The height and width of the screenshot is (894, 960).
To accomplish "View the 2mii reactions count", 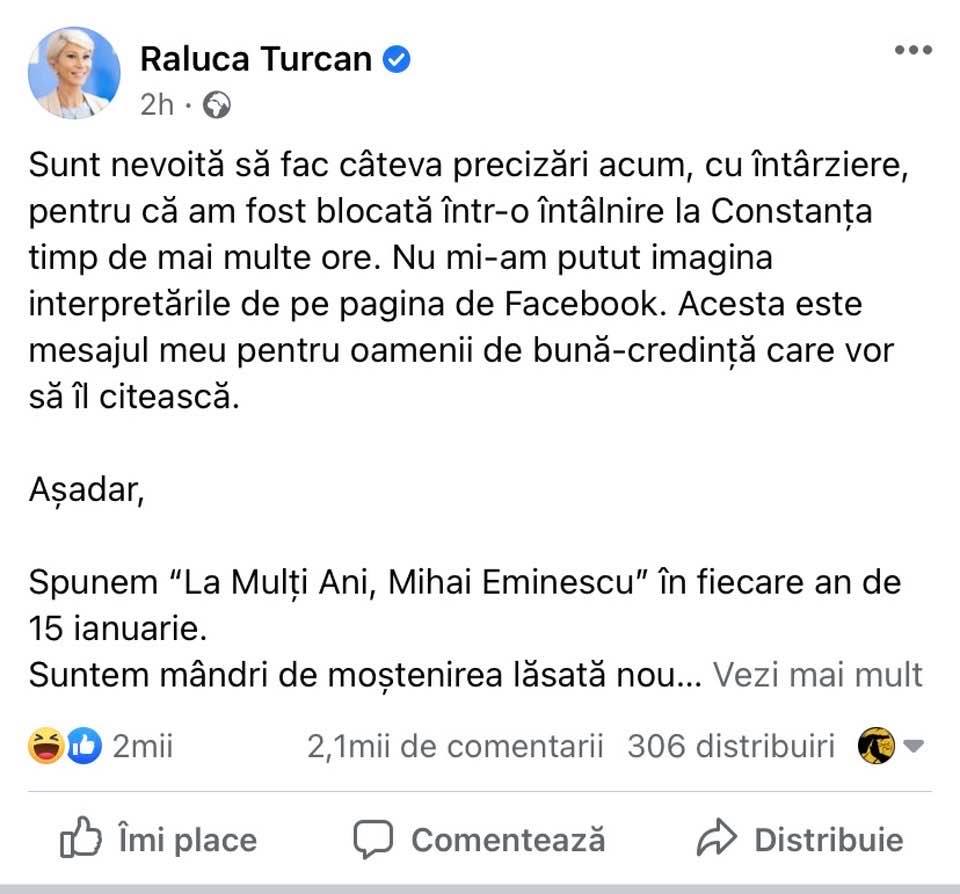I will tap(143, 746).
